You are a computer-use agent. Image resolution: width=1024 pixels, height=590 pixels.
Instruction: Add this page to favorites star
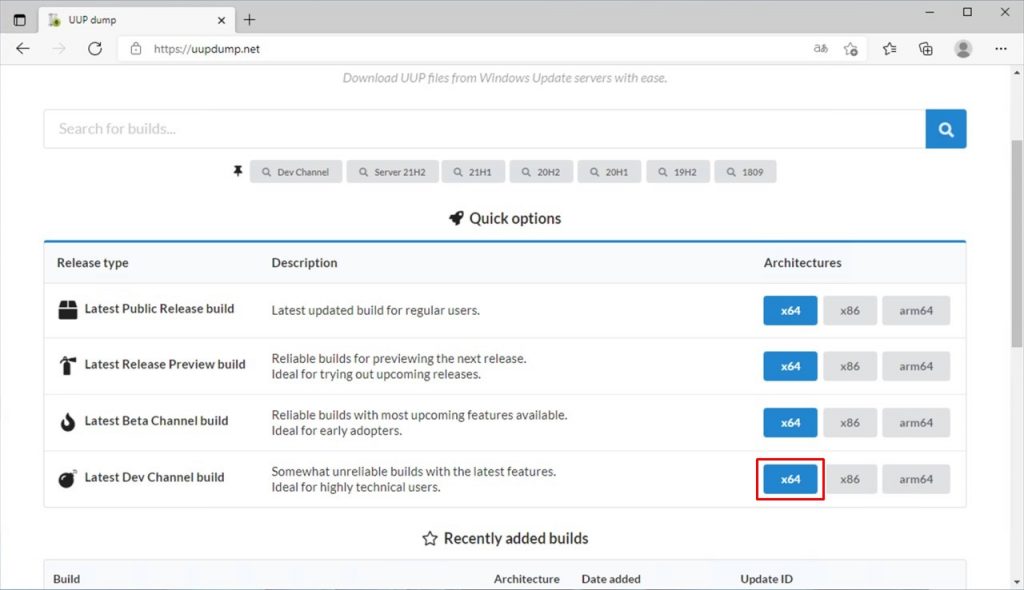tap(850, 48)
